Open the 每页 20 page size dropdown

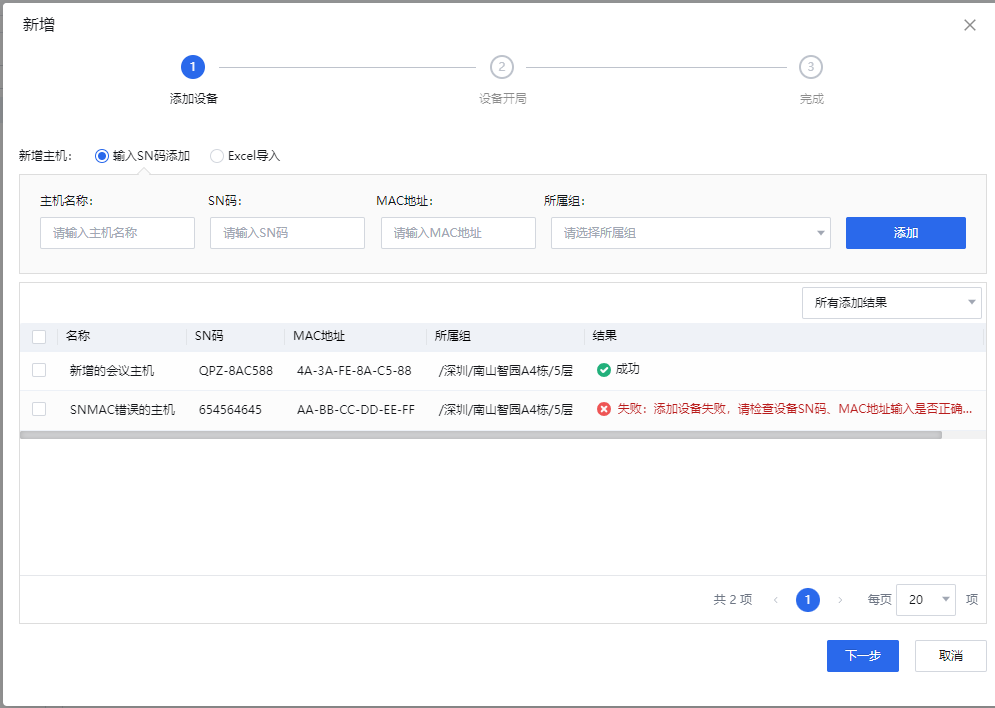926,600
